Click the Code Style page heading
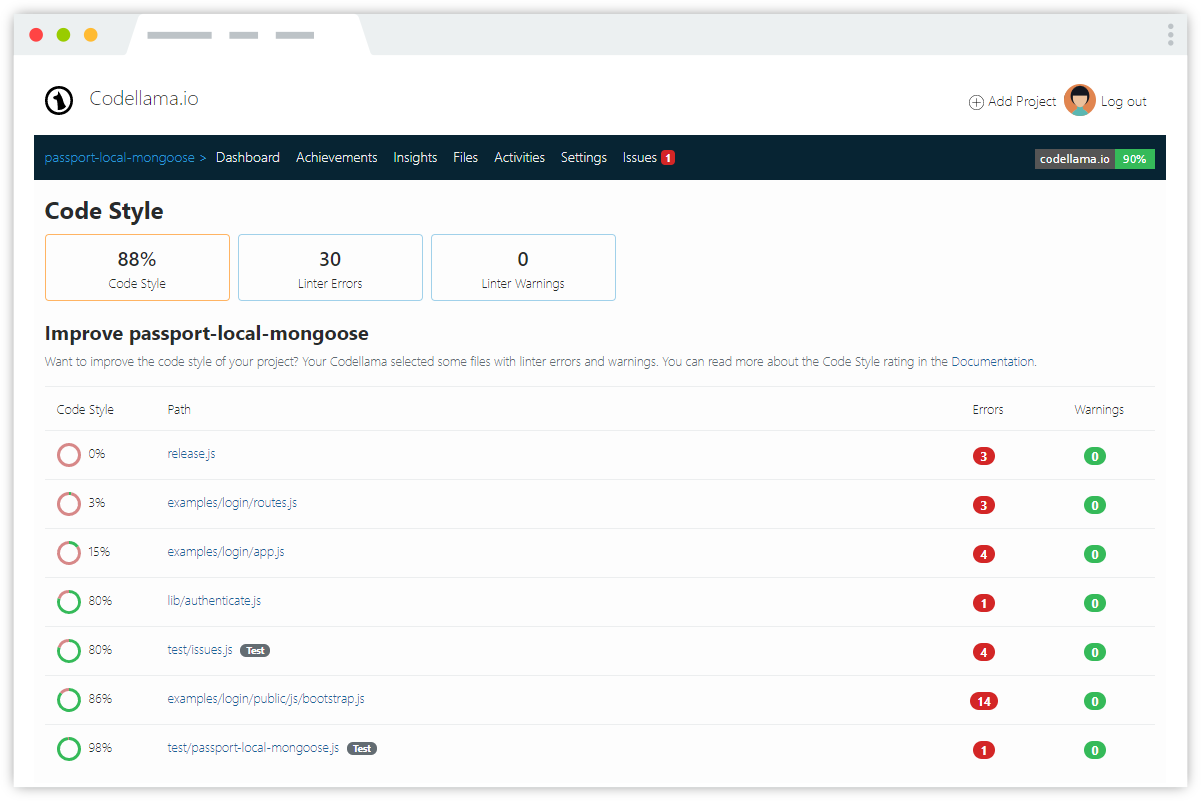Screen dimensions: 1201x801 [104, 211]
